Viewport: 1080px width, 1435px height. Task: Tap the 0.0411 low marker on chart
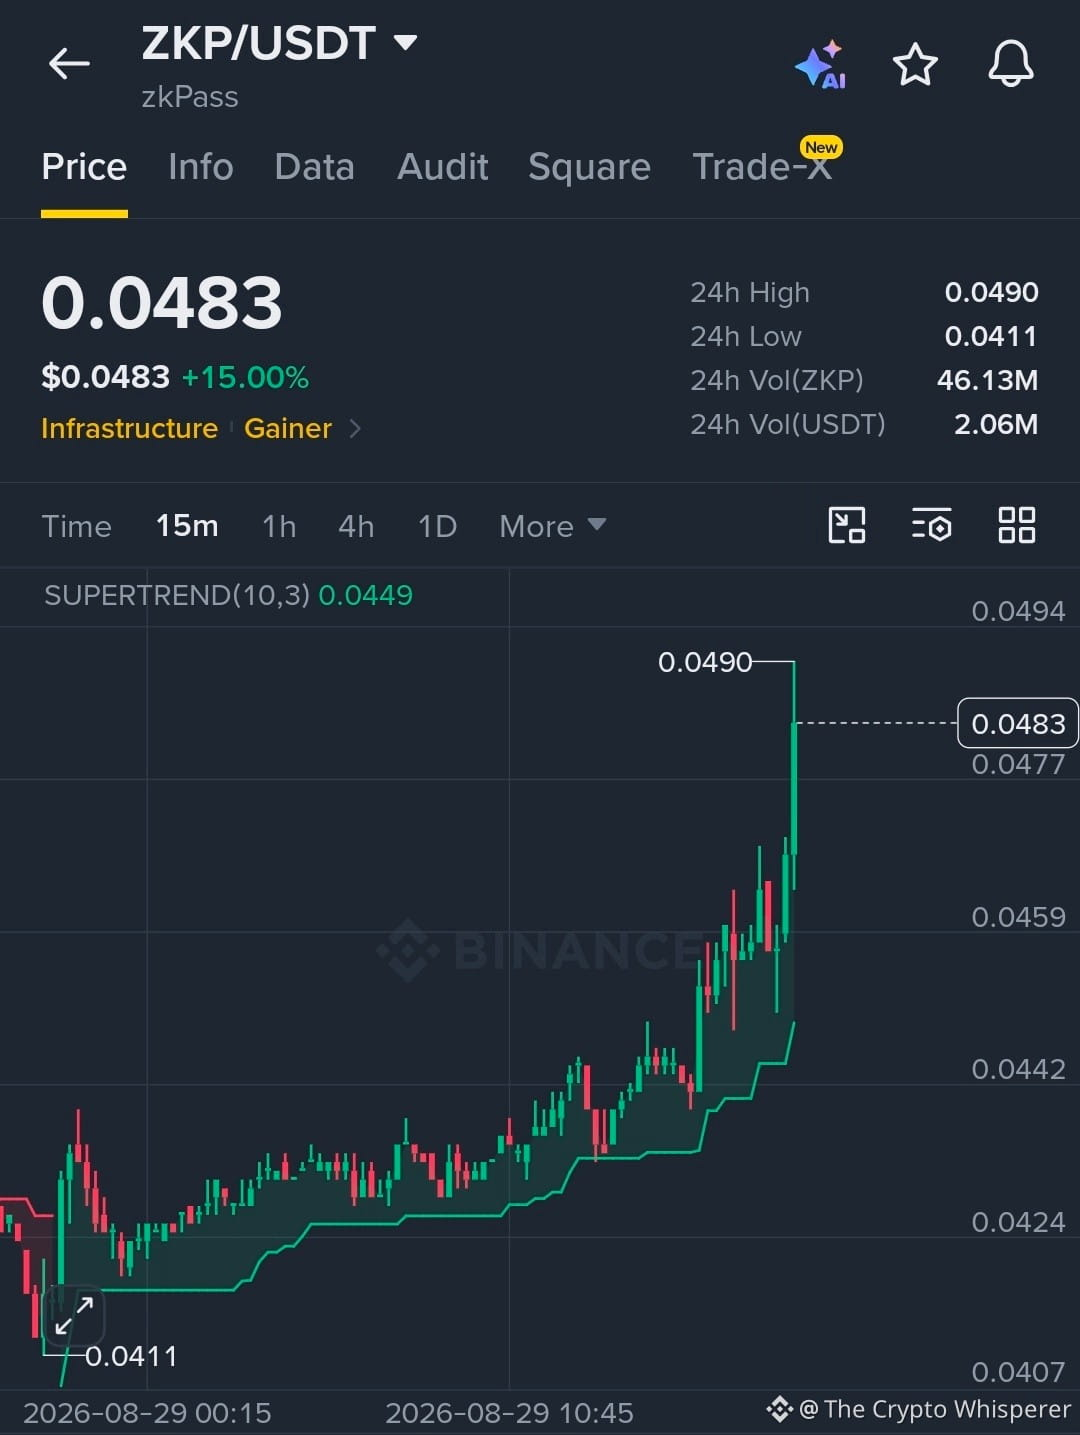coord(131,1356)
